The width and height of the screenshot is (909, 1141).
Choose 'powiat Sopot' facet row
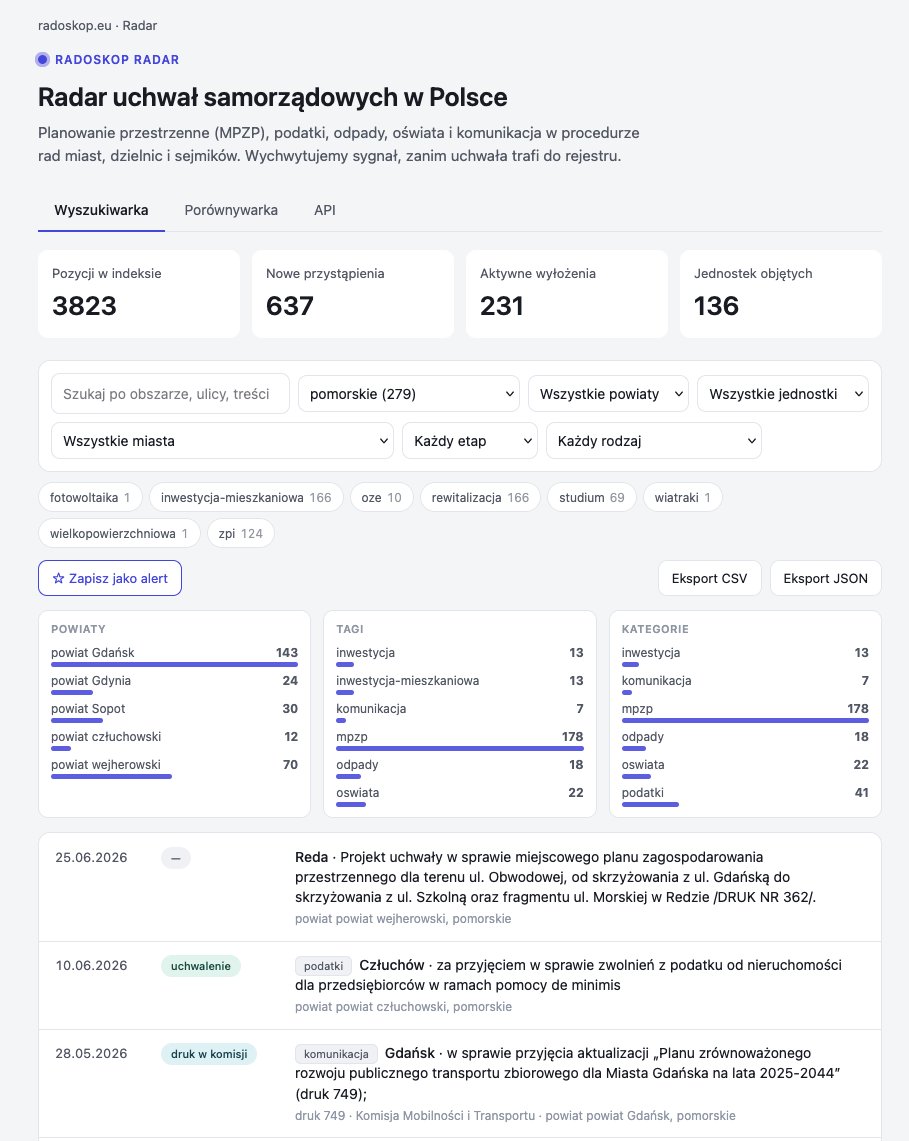pos(175,712)
